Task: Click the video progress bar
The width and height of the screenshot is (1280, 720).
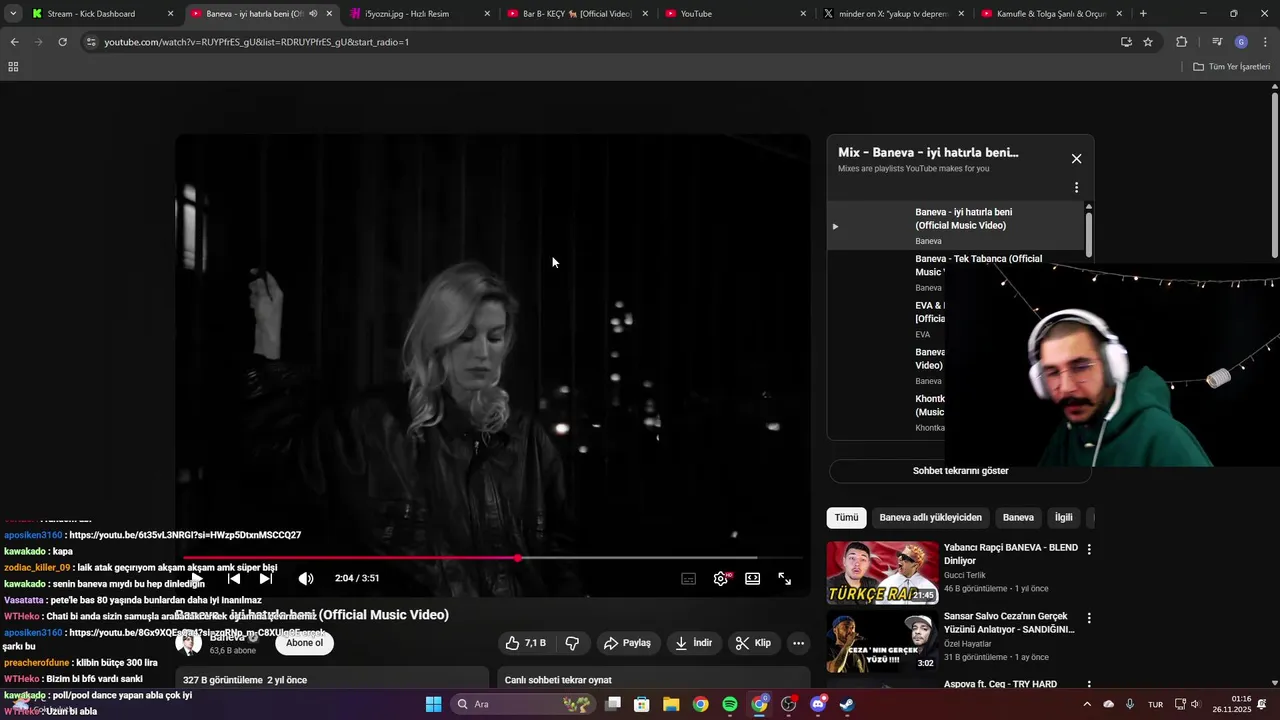Action: (493, 558)
